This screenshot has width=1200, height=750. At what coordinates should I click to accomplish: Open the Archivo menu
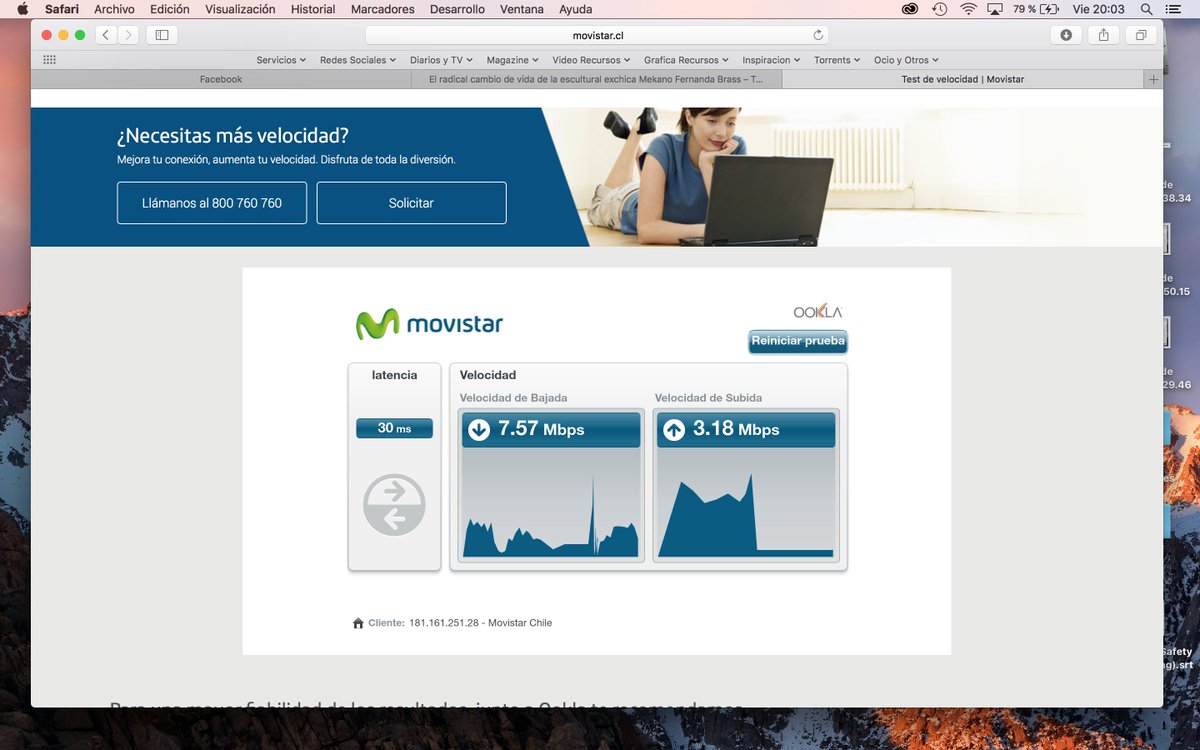coord(114,9)
